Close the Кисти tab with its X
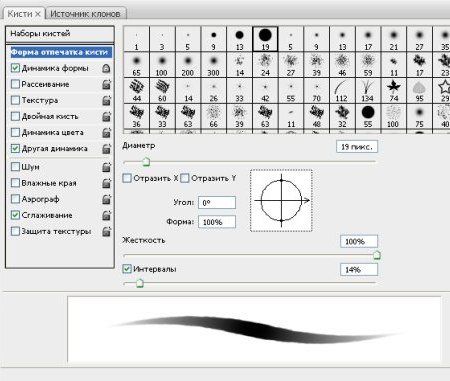The image size is (450, 381). click(x=38, y=14)
